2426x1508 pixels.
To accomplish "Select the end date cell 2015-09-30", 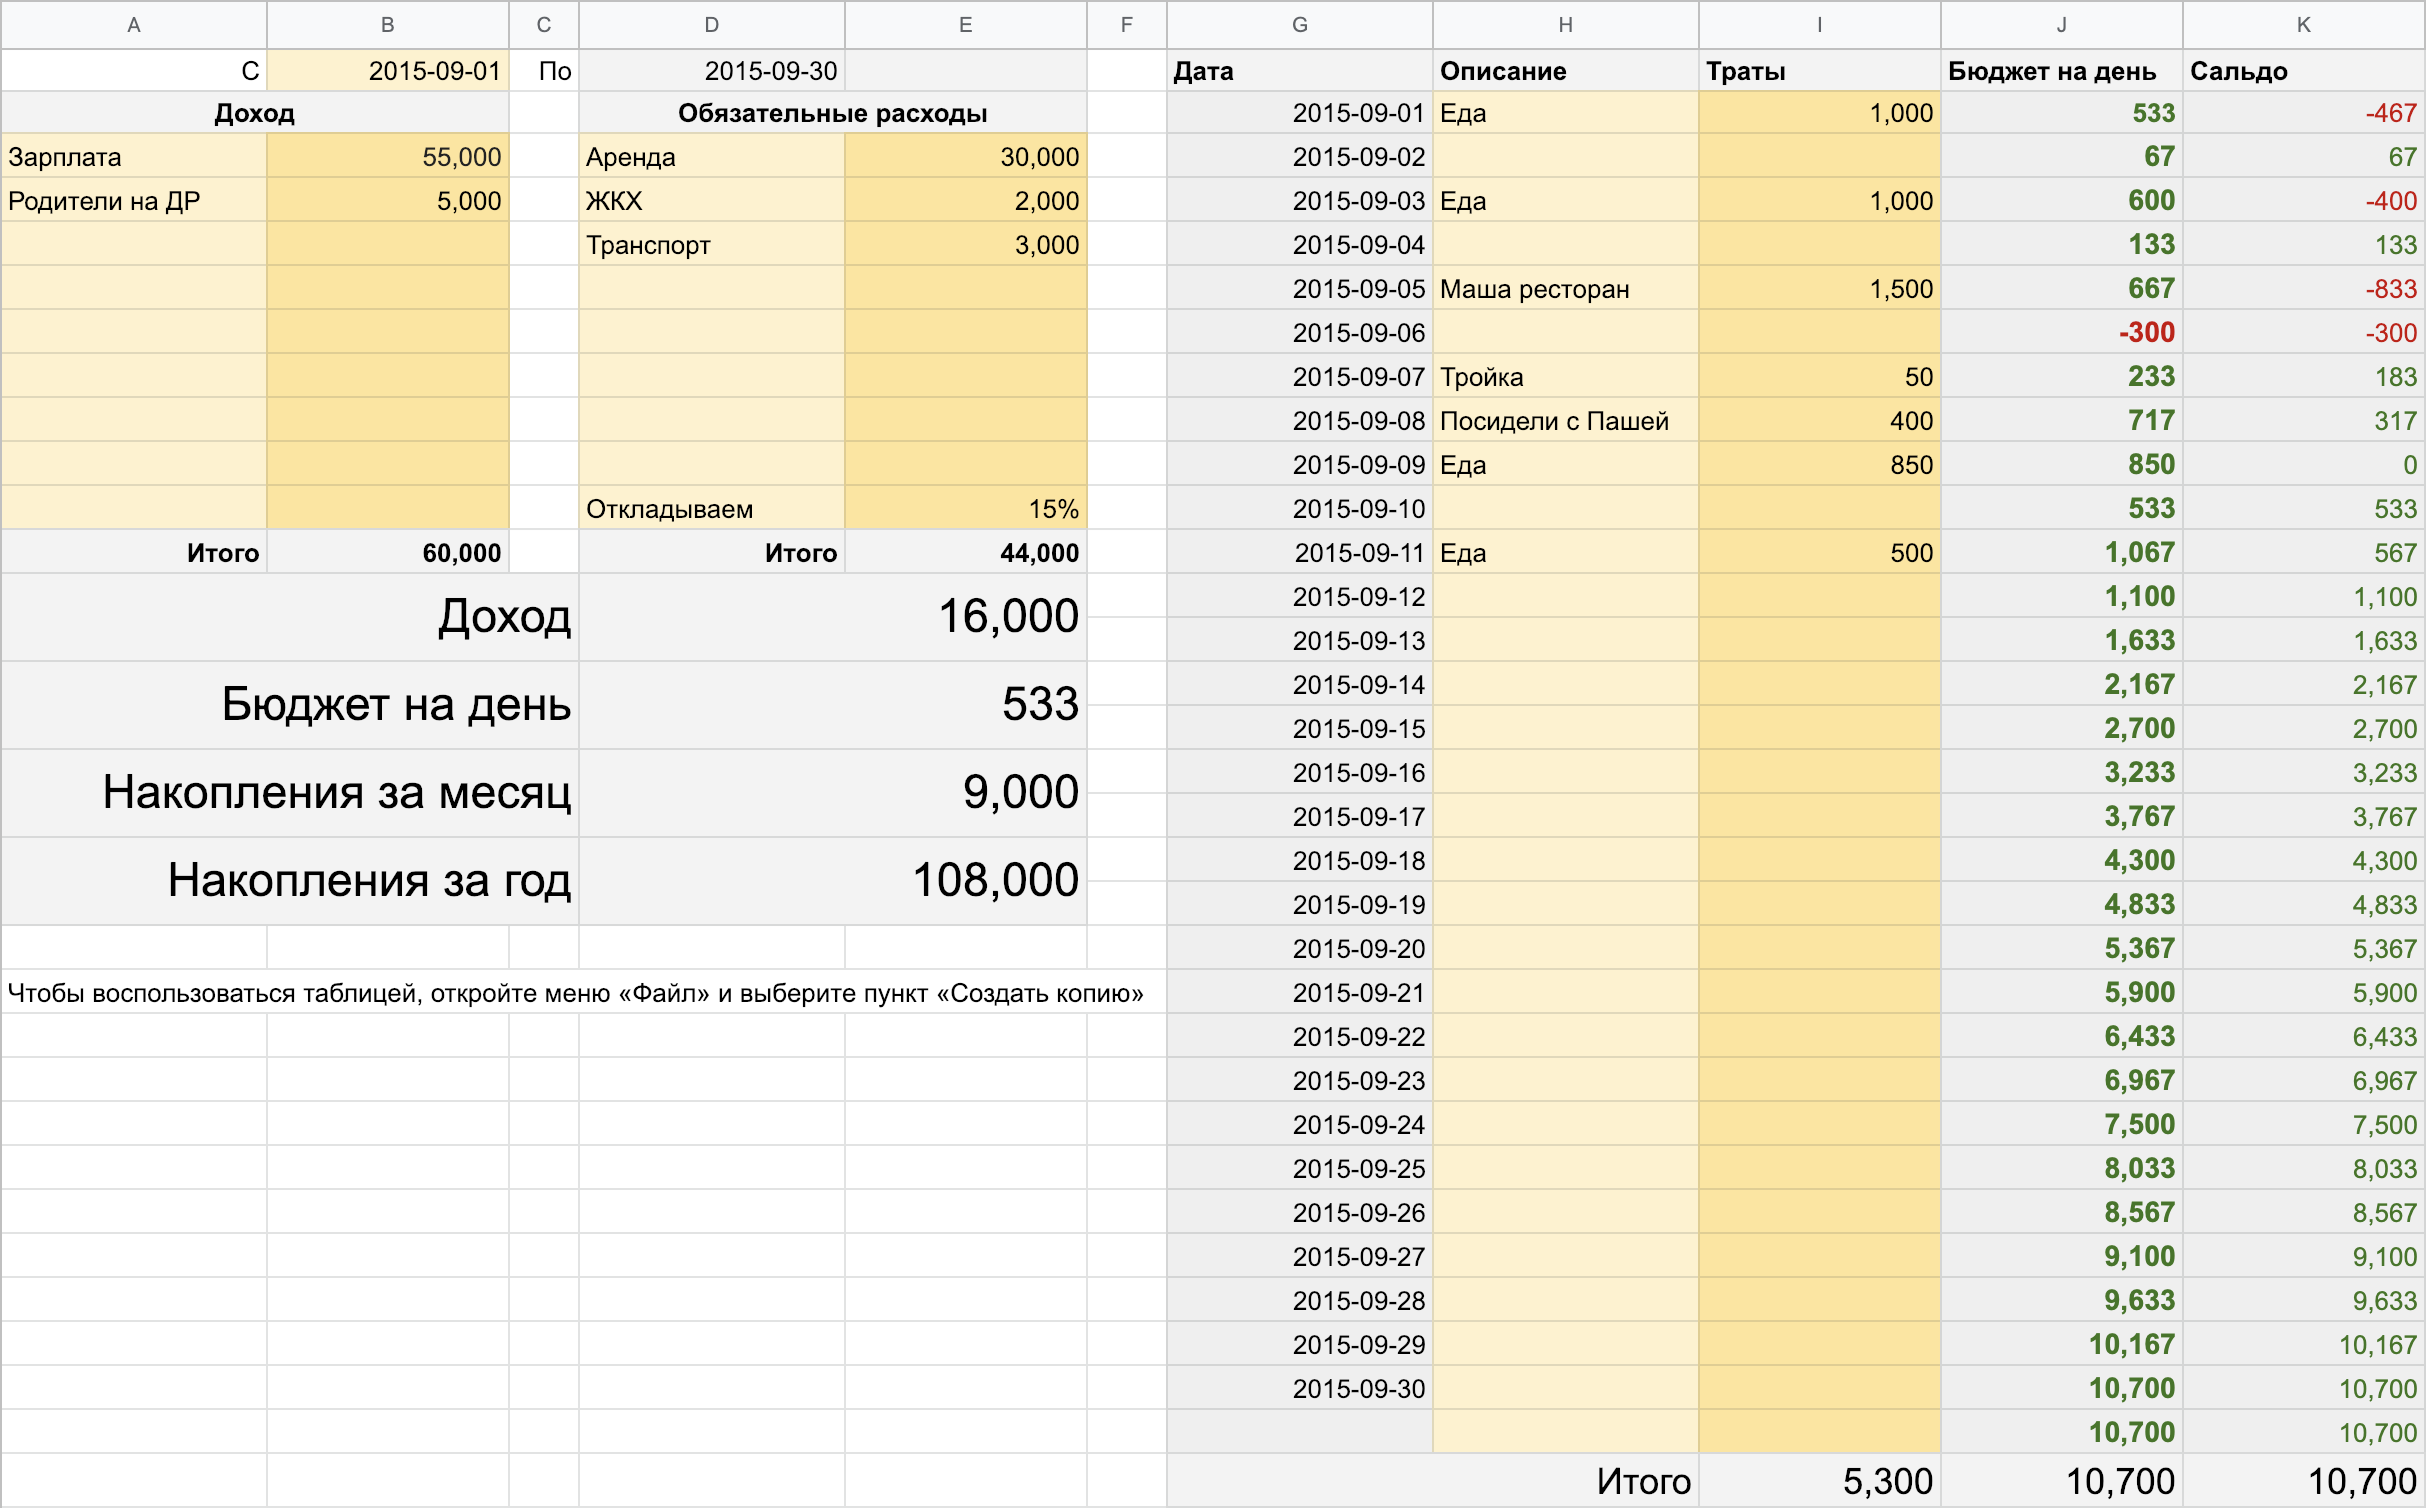I will 712,71.
